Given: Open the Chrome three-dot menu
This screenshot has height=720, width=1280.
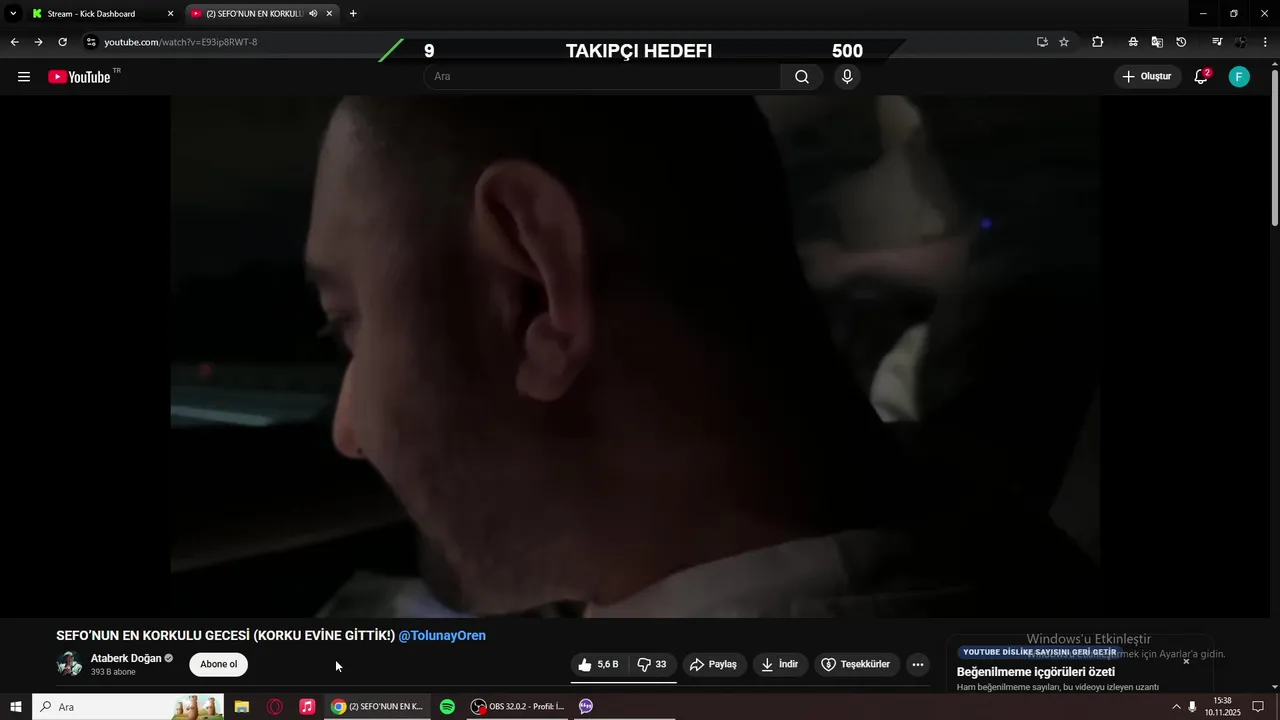Looking at the screenshot, I should (x=1266, y=42).
